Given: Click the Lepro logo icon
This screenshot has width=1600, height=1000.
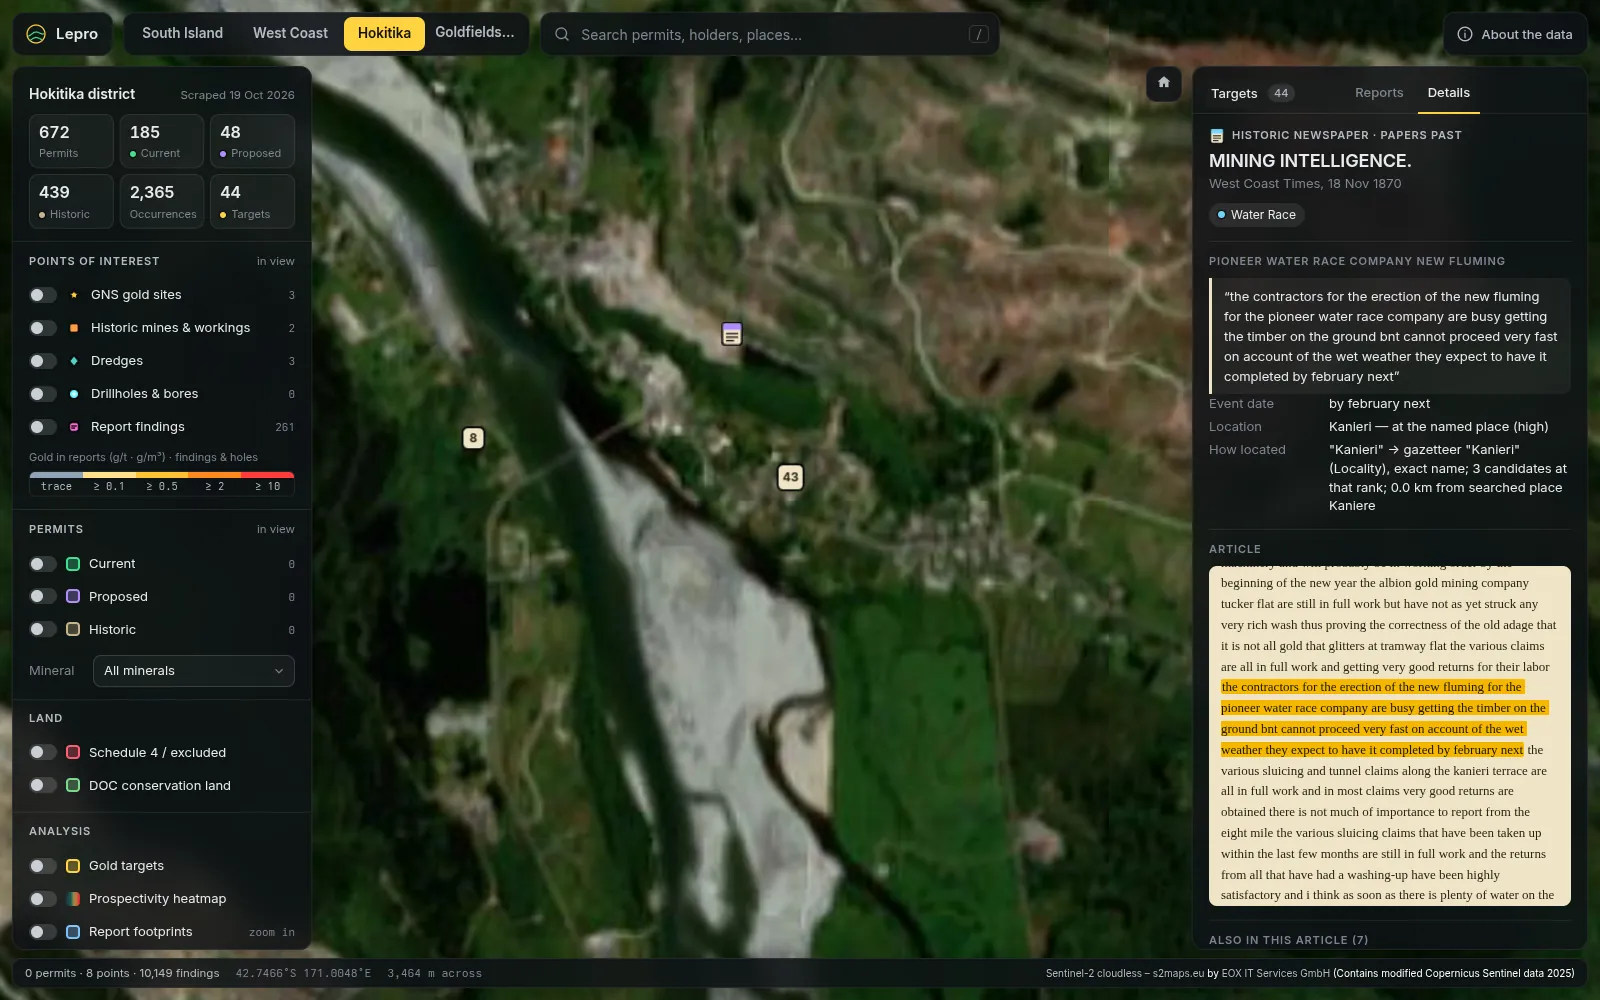Looking at the screenshot, I should (x=36, y=34).
